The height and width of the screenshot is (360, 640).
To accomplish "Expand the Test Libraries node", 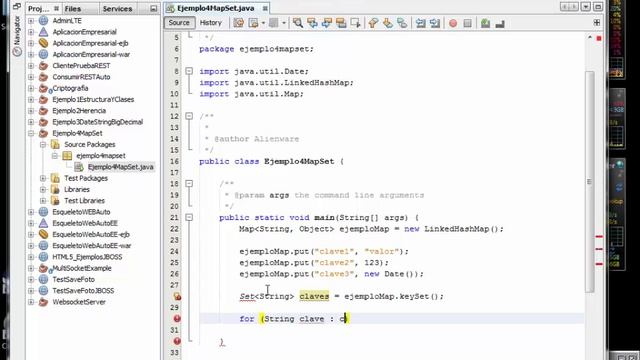I will pyautogui.click(x=43, y=200).
